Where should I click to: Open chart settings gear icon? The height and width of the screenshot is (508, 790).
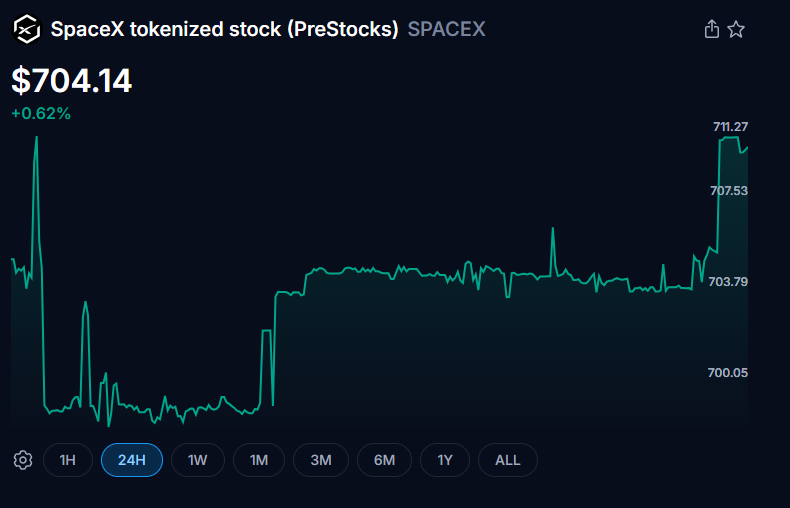(x=23, y=460)
